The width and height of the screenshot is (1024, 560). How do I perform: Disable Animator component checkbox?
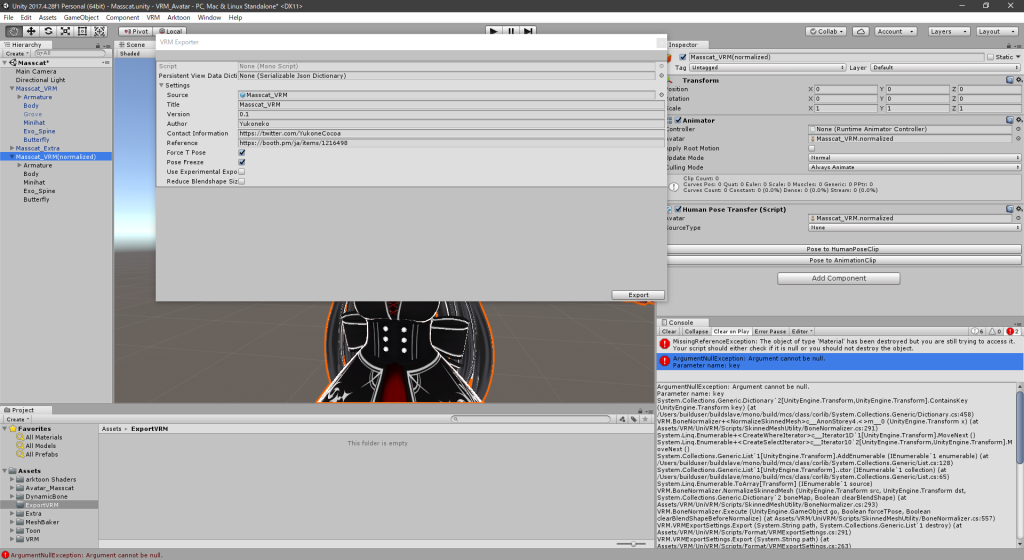click(x=678, y=120)
